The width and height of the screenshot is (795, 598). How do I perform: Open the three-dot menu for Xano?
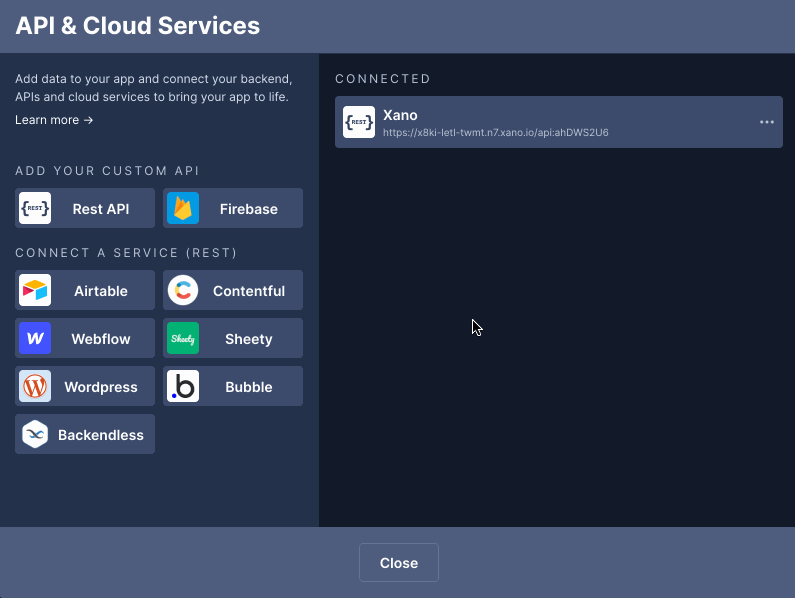[x=767, y=122]
